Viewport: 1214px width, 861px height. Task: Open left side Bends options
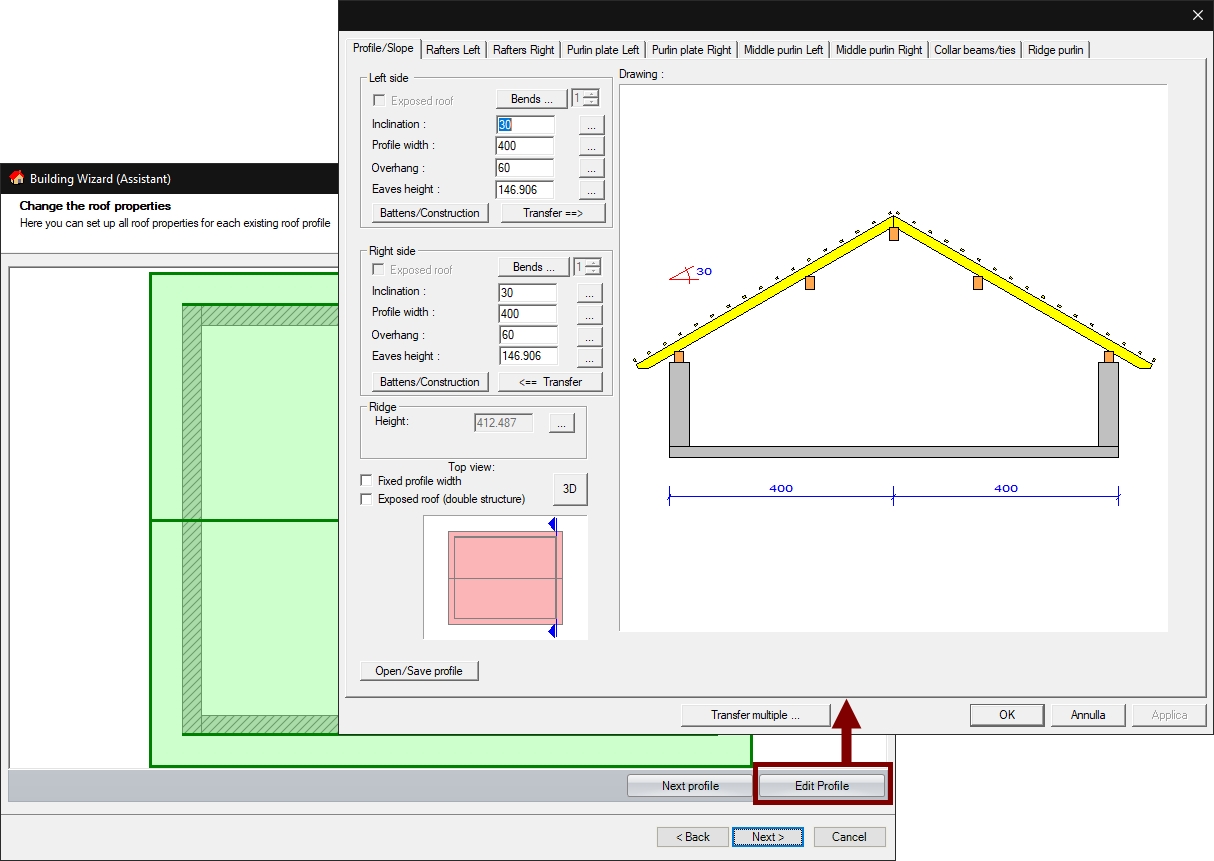pos(532,99)
